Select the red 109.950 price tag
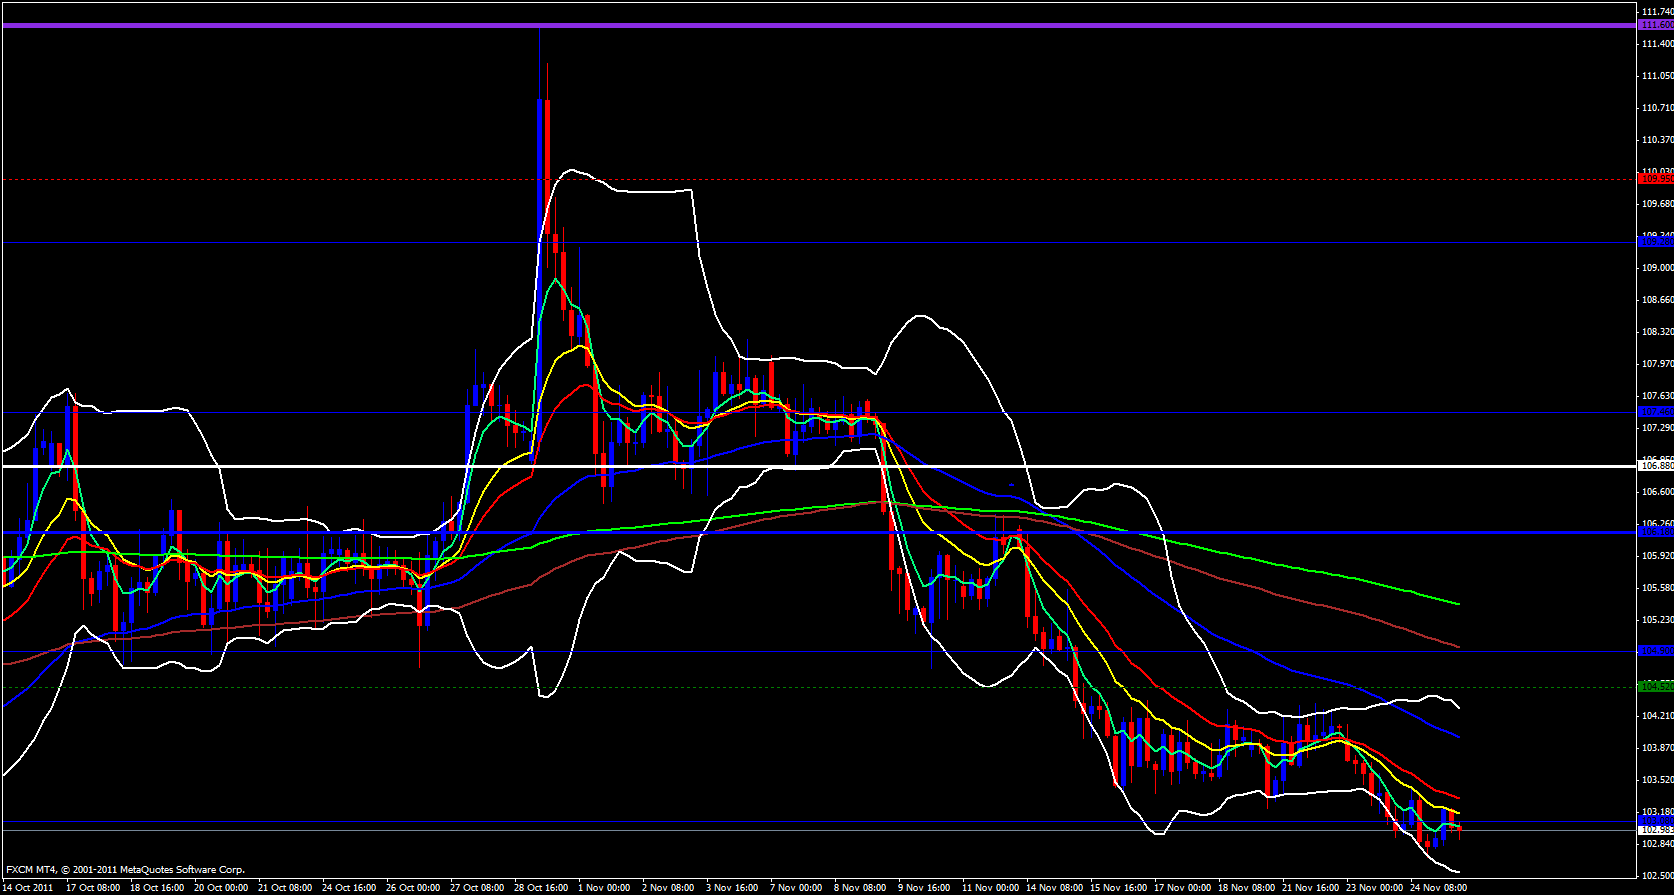This screenshot has width=1674, height=895. click(x=1656, y=179)
